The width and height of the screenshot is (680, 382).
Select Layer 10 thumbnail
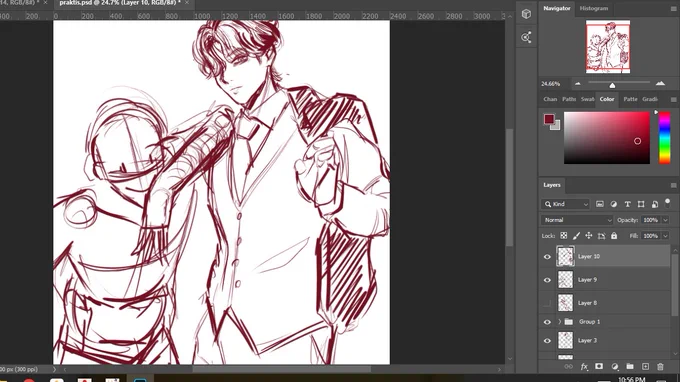click(565, 257)
